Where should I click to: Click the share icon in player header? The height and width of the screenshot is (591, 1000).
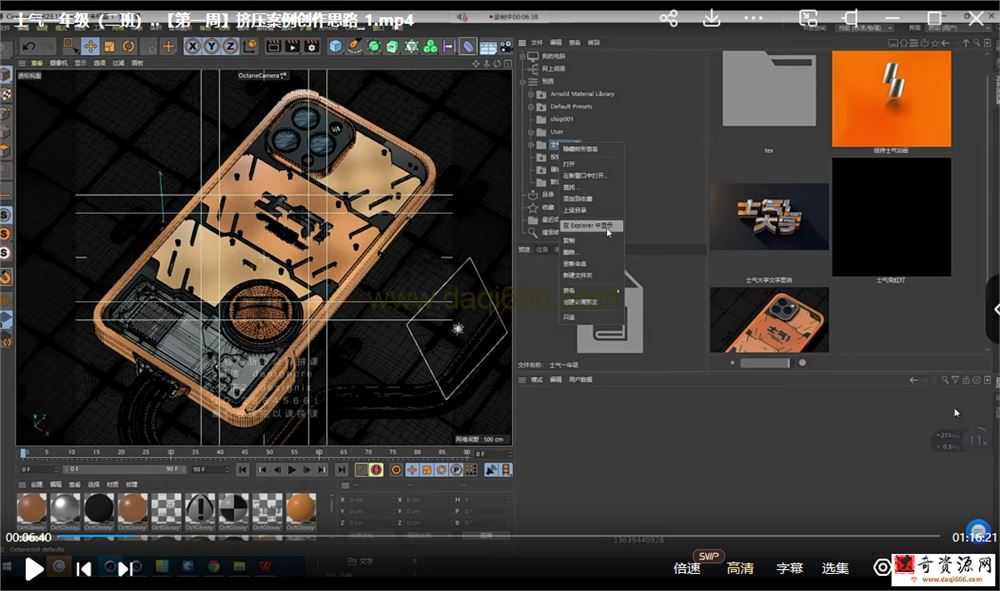tap(668, 18)
